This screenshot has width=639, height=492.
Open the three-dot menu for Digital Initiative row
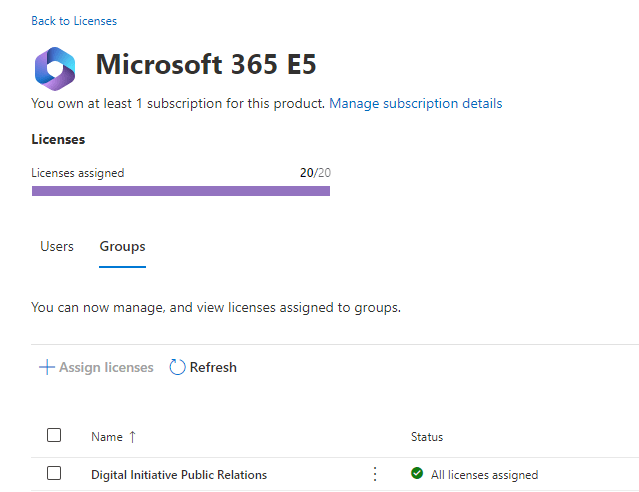pyautogui.click(x=375, y=474)
